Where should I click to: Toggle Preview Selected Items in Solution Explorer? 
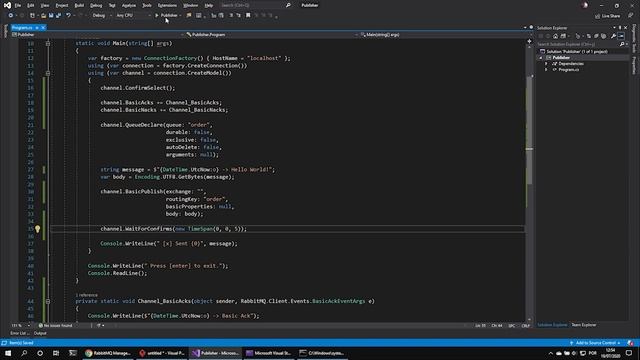point(621,36)
